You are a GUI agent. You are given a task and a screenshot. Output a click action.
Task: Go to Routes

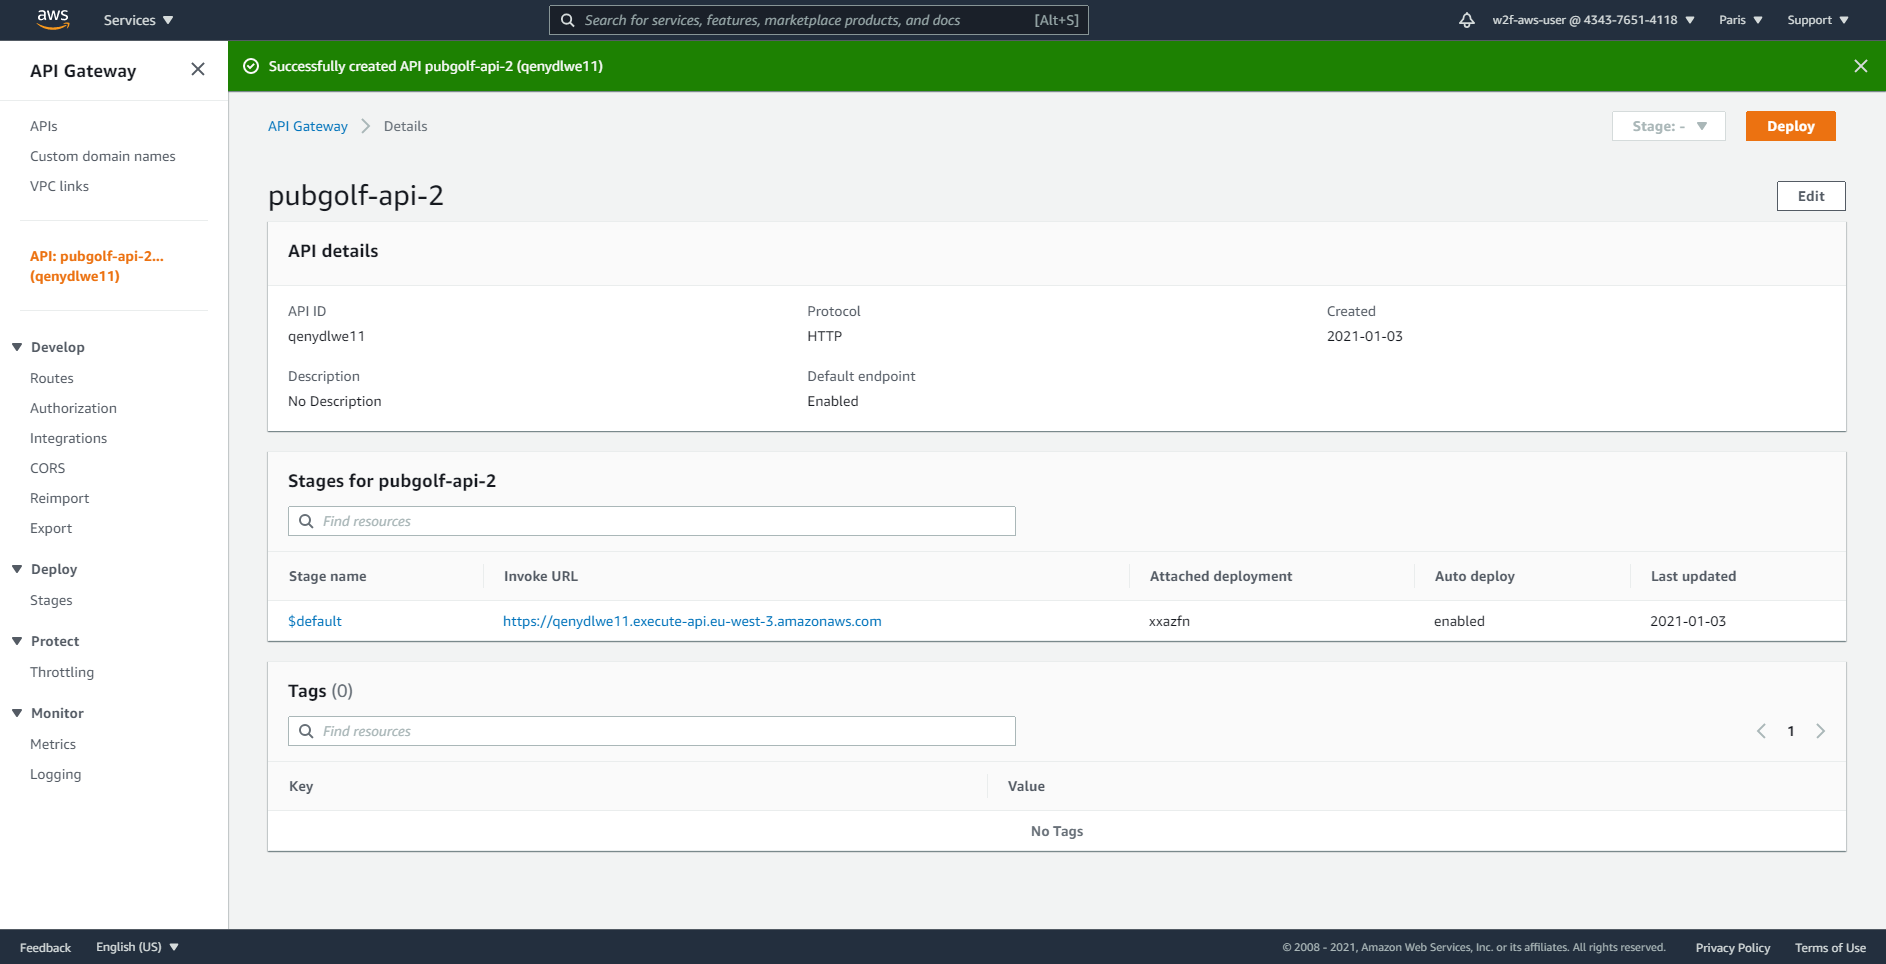click(52, 378)
